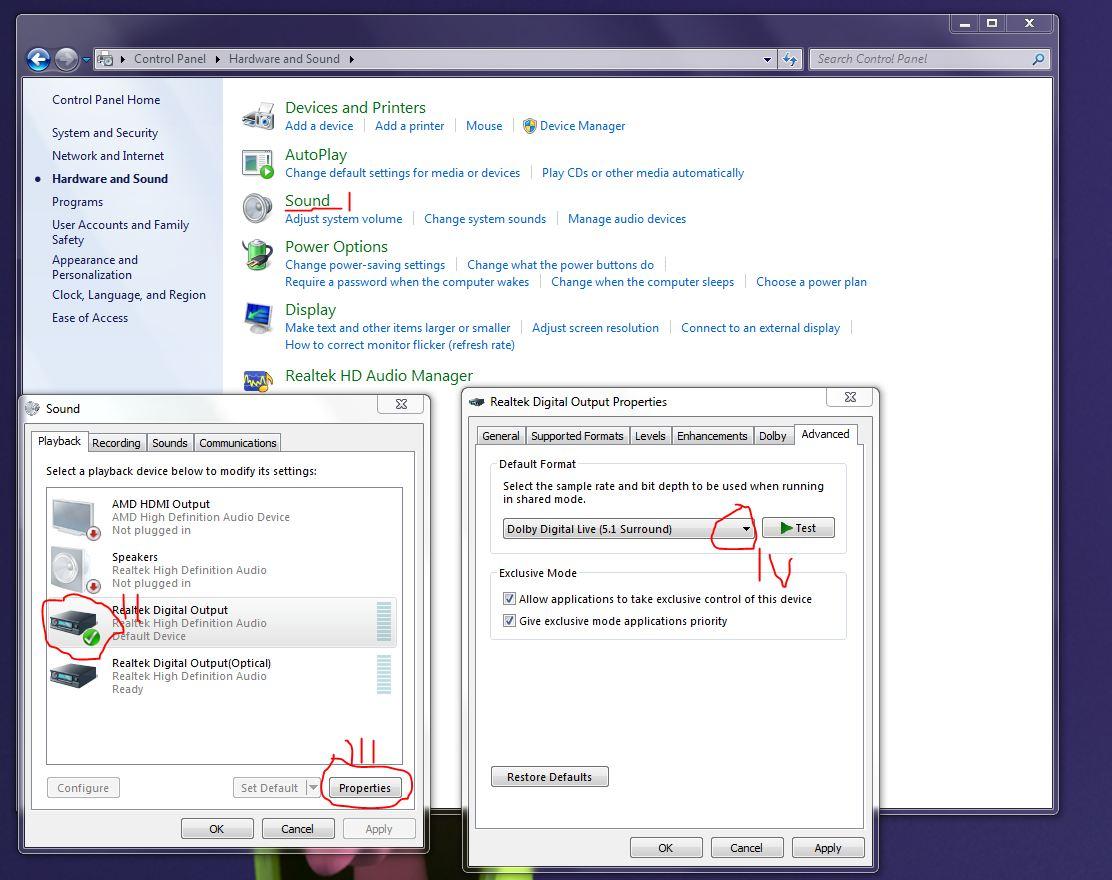The image size is (1112, 880).
Task: Open System and Security in sidebar
Action: (105, 133)
